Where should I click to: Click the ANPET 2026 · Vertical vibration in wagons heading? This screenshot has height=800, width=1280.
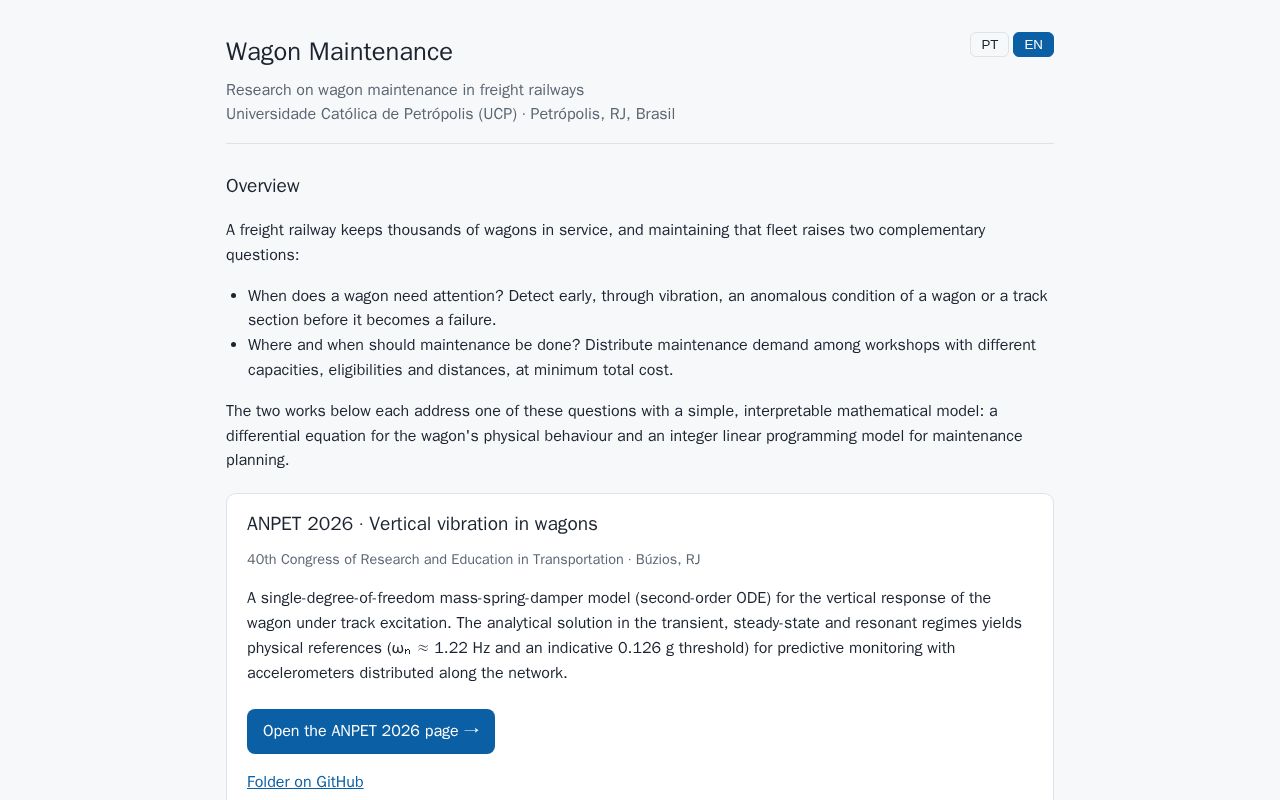point(422,524)
